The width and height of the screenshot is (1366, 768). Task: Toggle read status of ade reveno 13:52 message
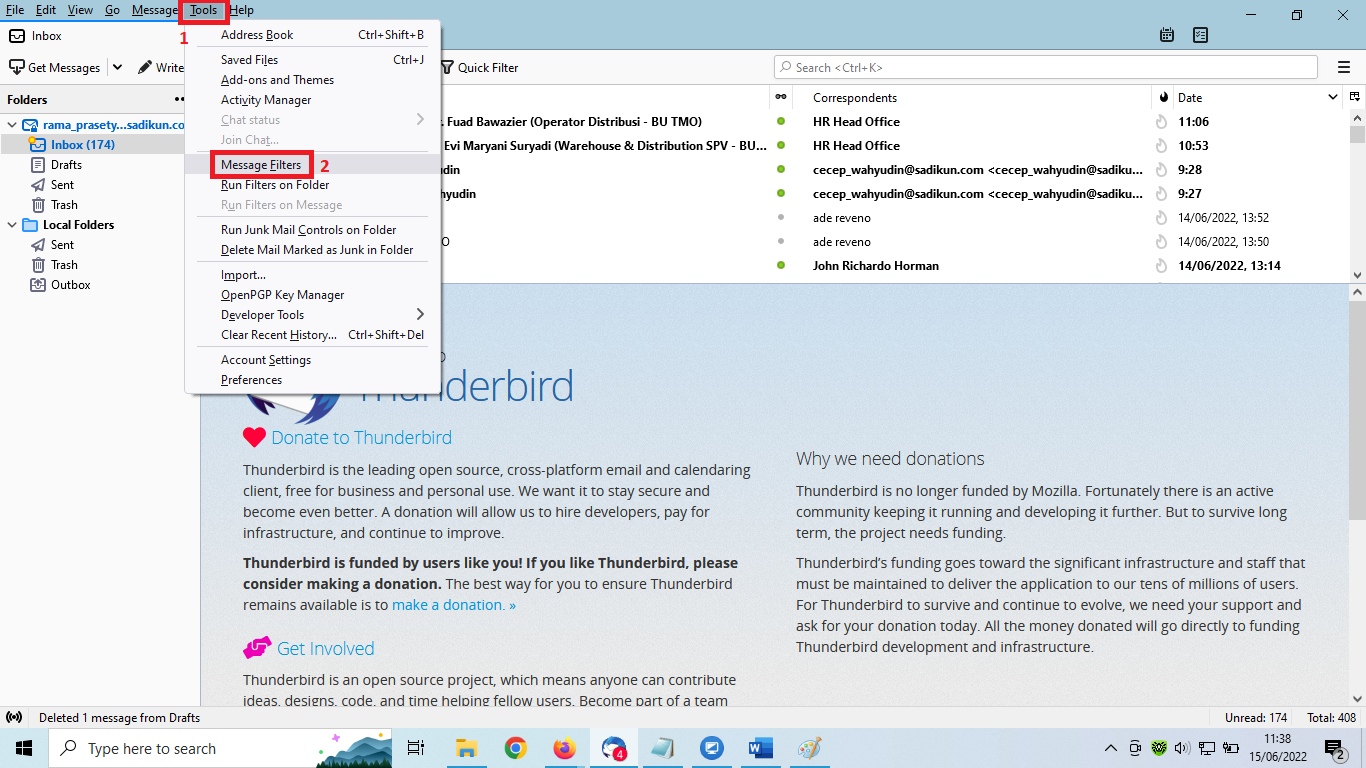[x=781, y=217]
